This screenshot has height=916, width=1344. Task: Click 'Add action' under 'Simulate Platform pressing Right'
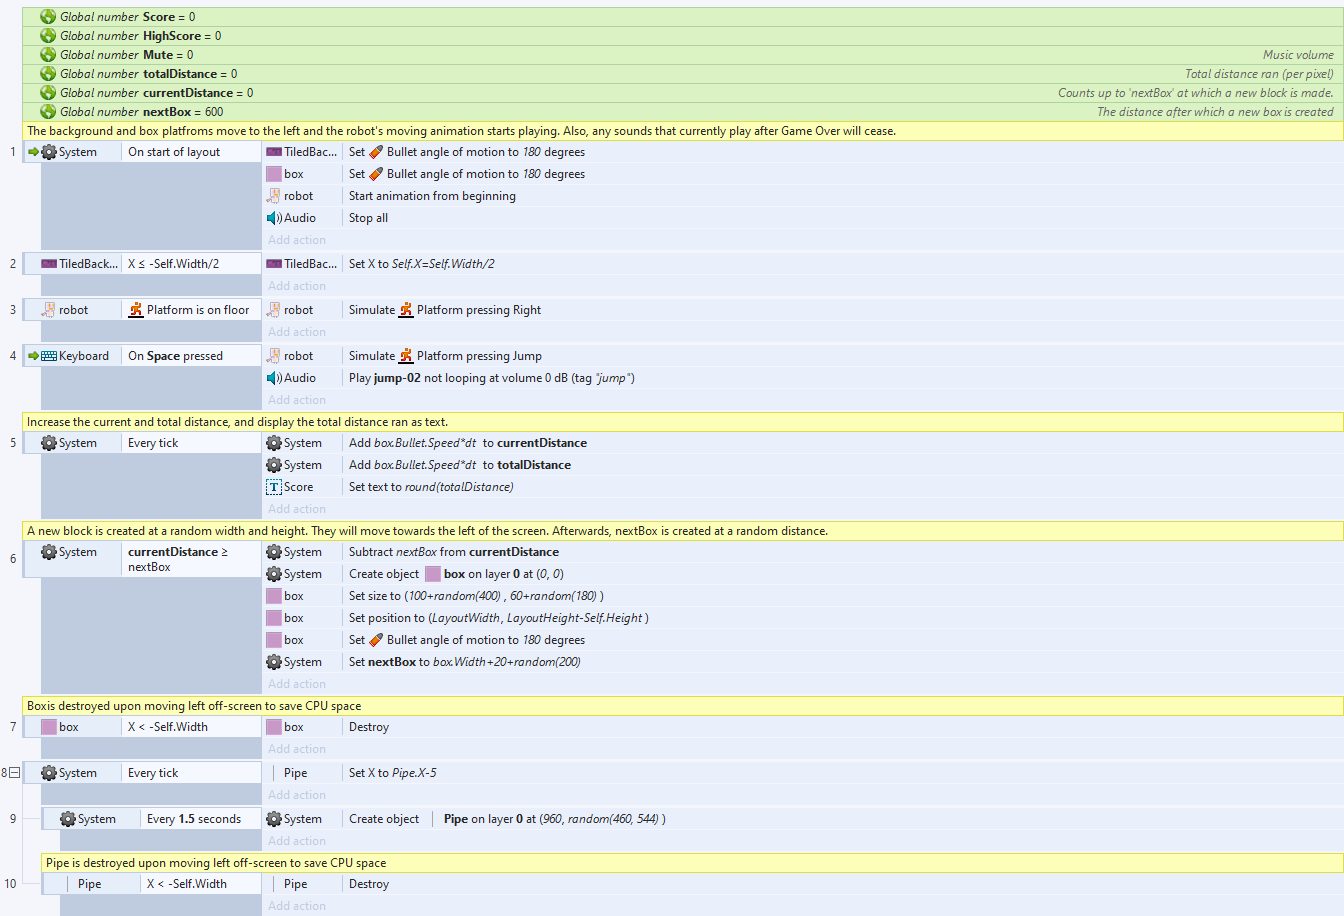pyautogui.click(x=297, y=332)
